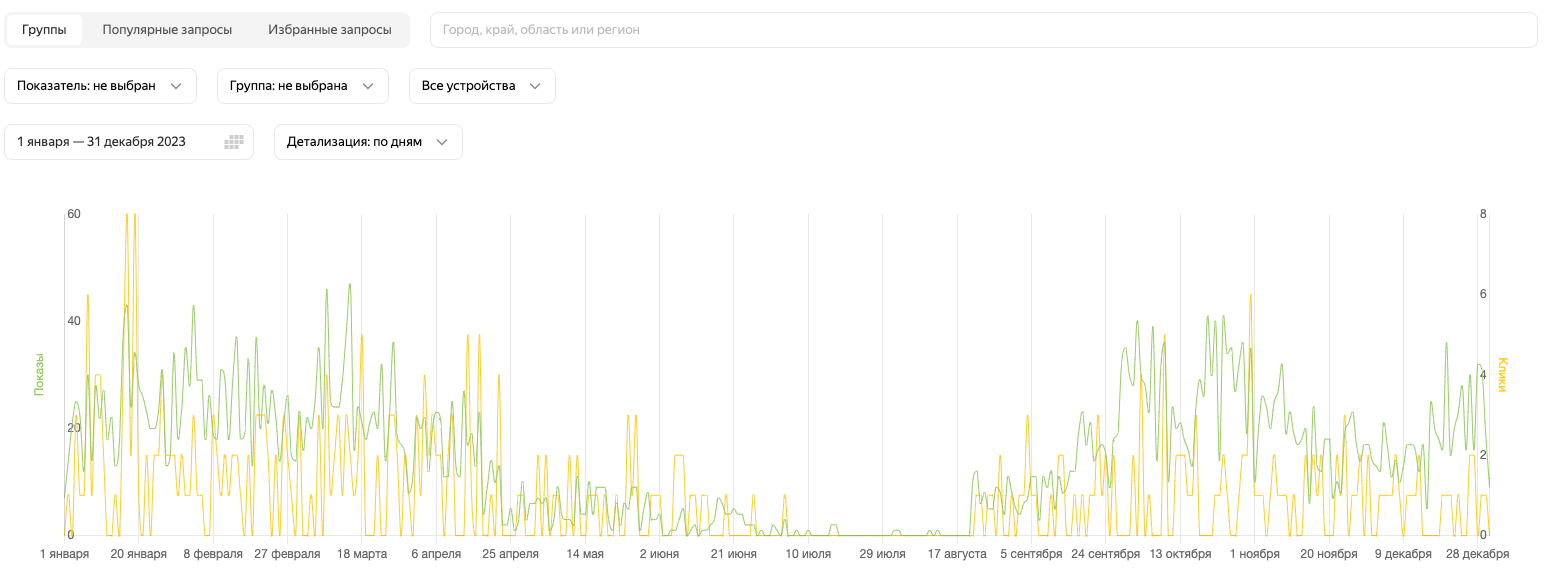Switch to the Группы tab
This screenshot has height=581, width=1546.
click(44, 30)
